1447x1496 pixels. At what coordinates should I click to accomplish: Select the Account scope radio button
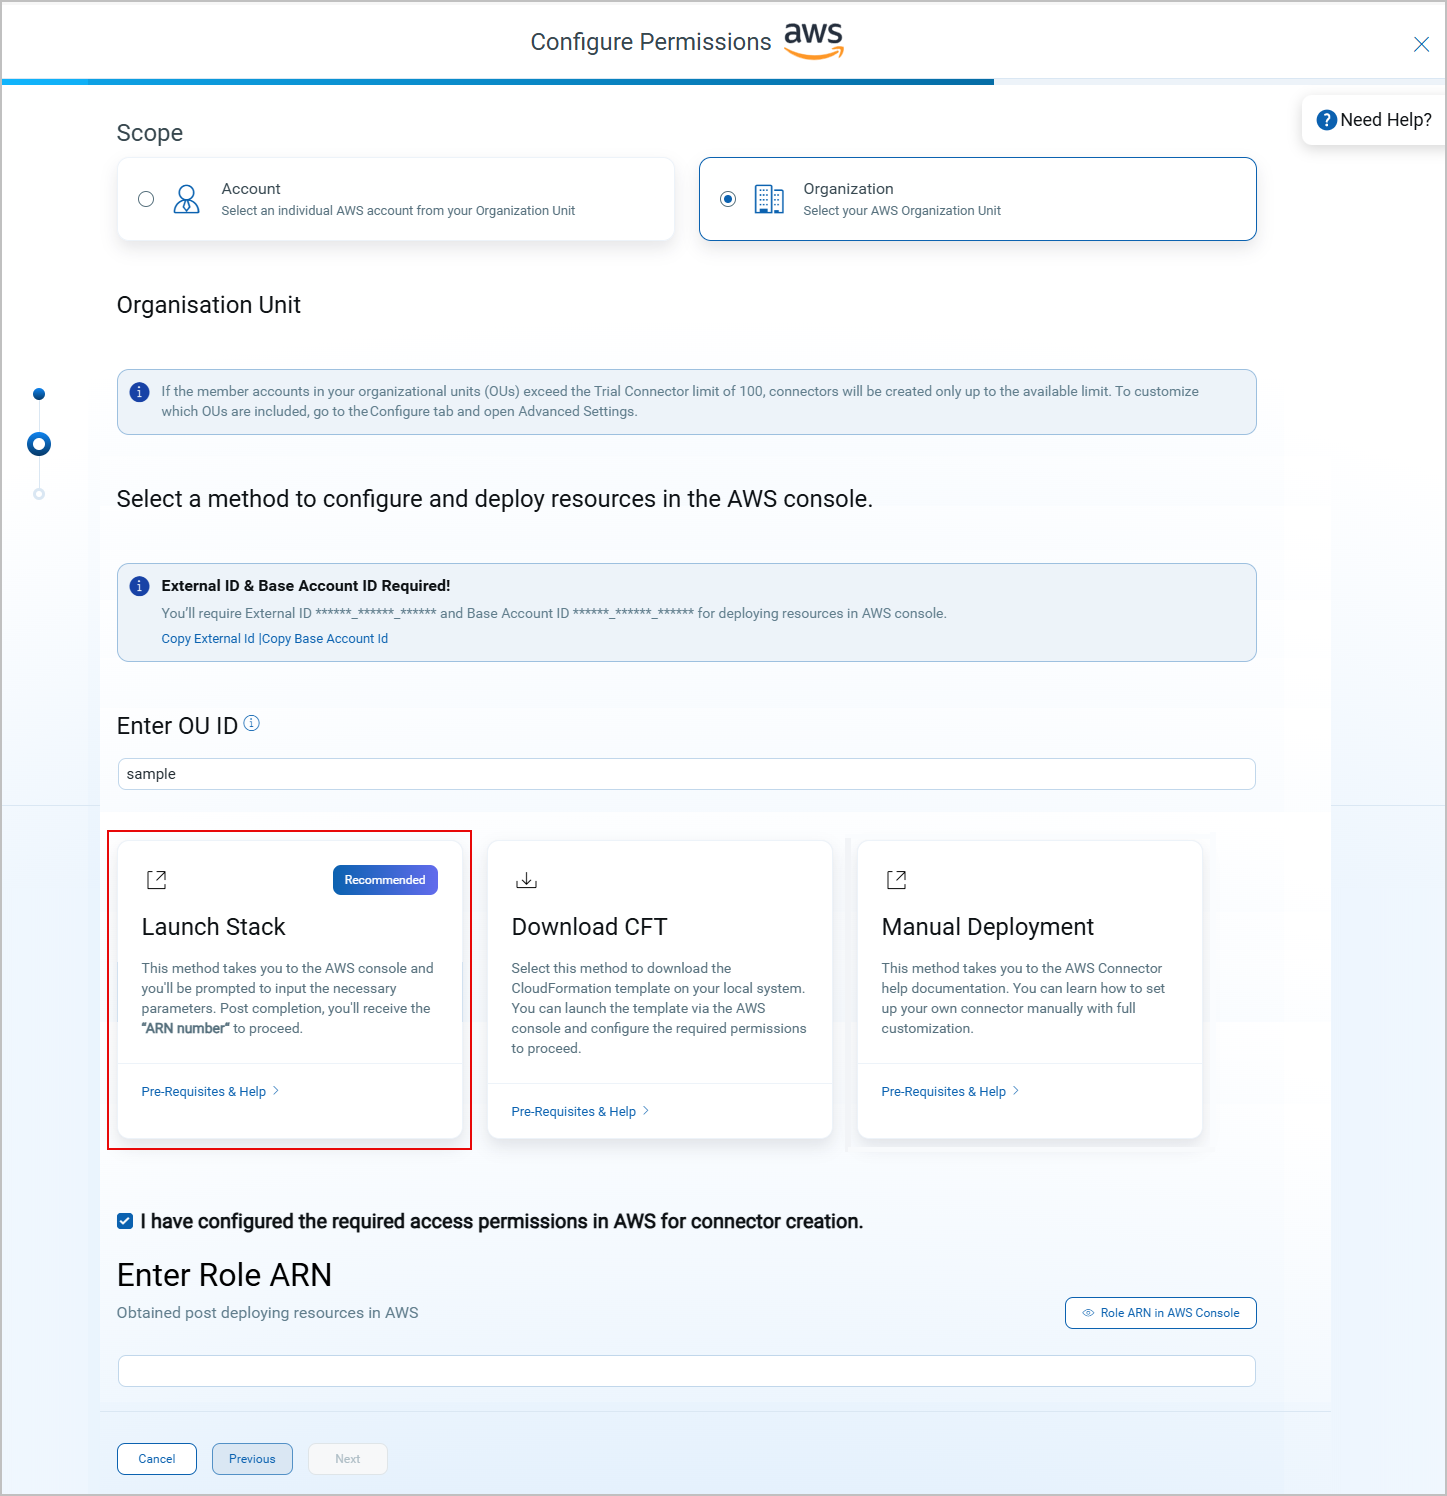pyautogui.click(x=145, y=199)
